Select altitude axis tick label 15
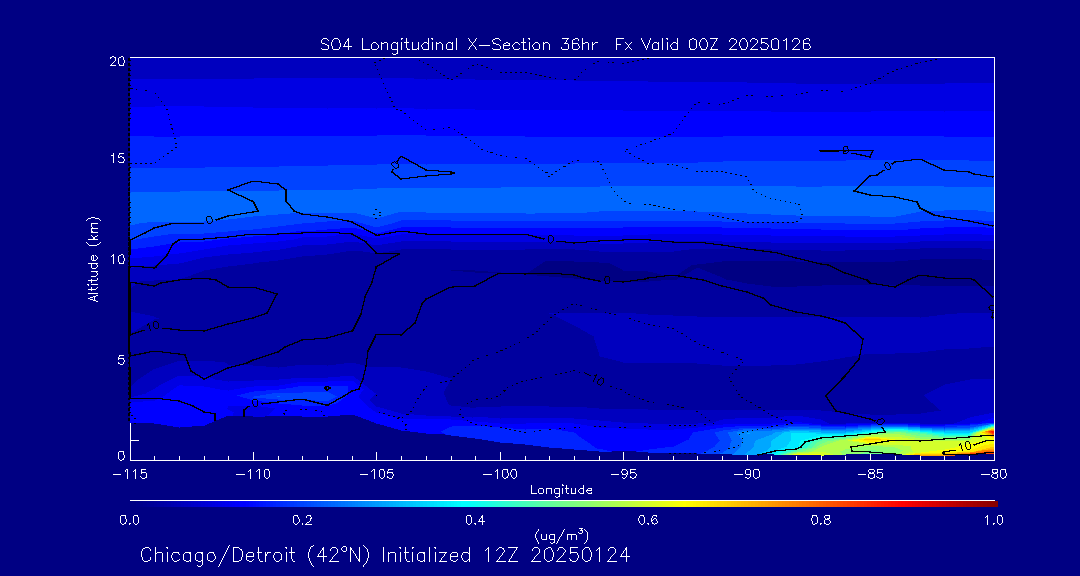 pos(116,159)
